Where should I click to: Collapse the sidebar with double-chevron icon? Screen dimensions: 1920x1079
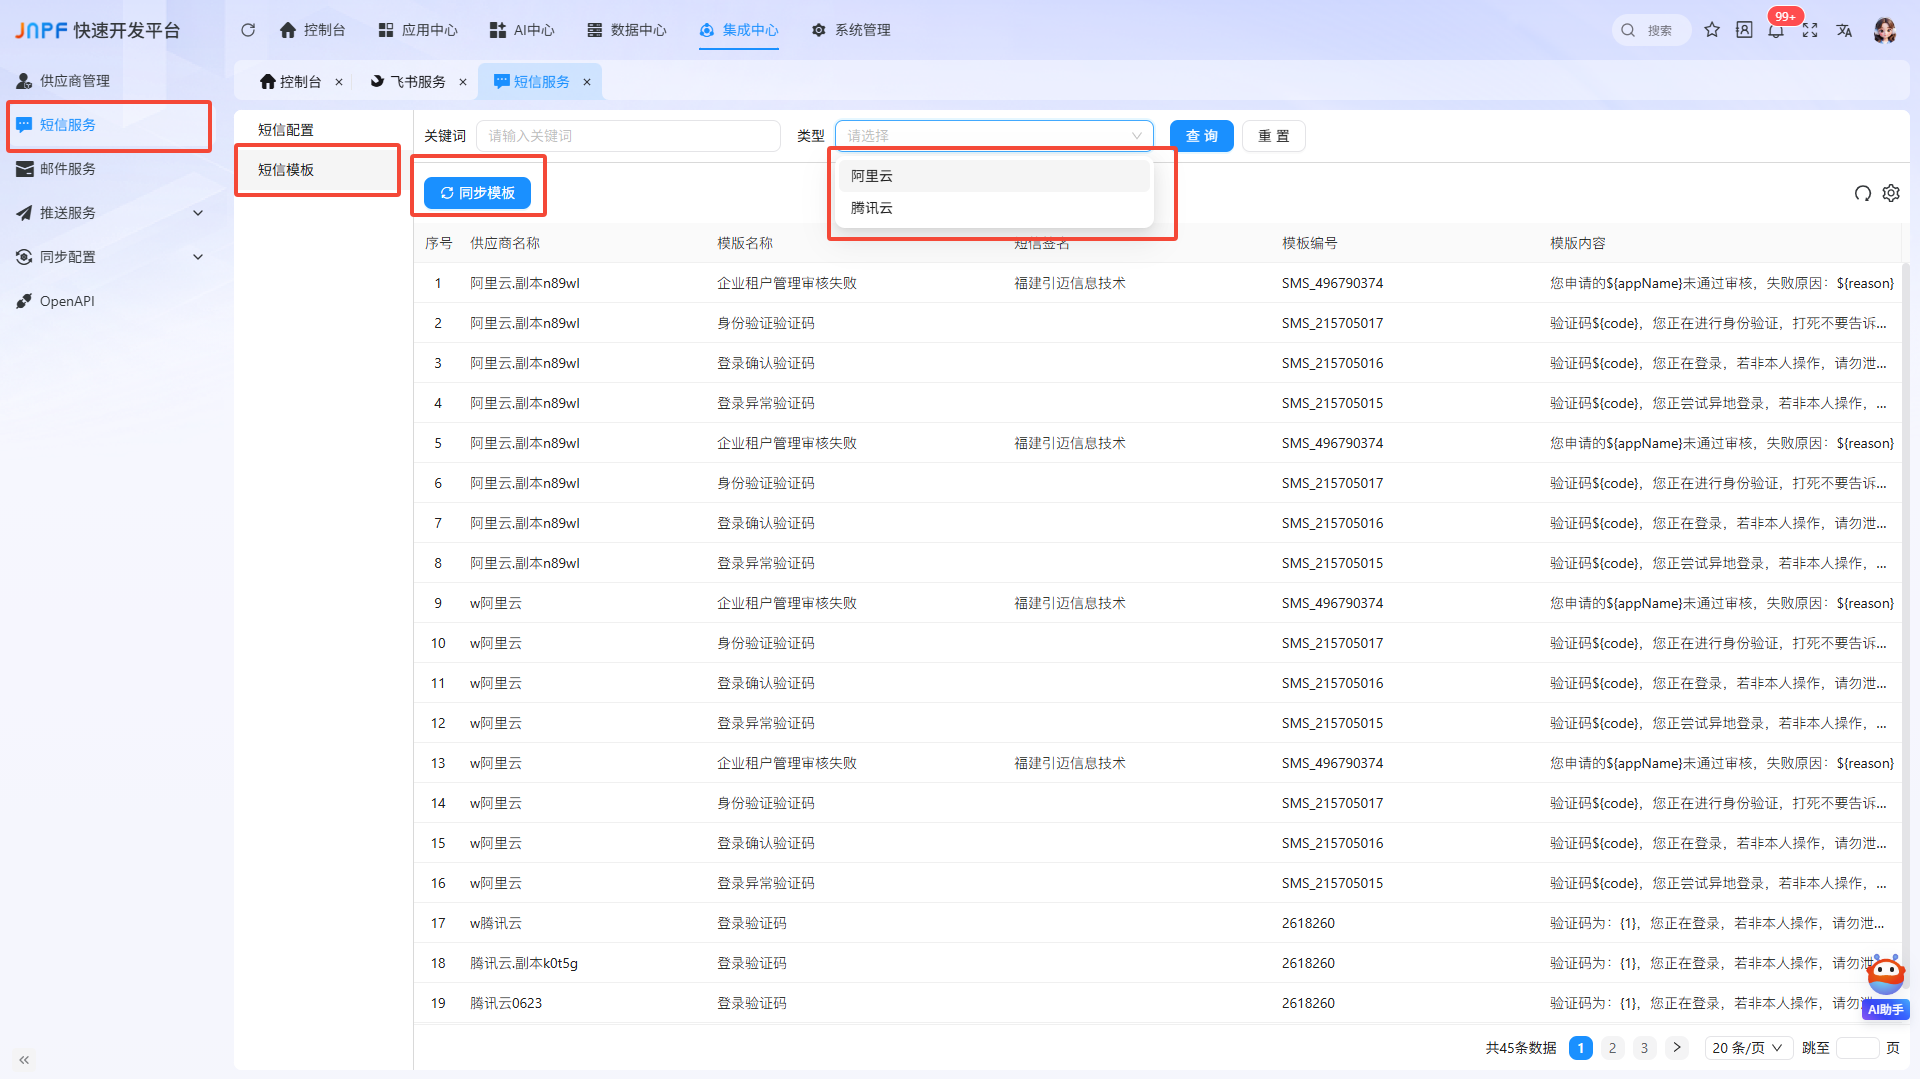click(24, 1060)
